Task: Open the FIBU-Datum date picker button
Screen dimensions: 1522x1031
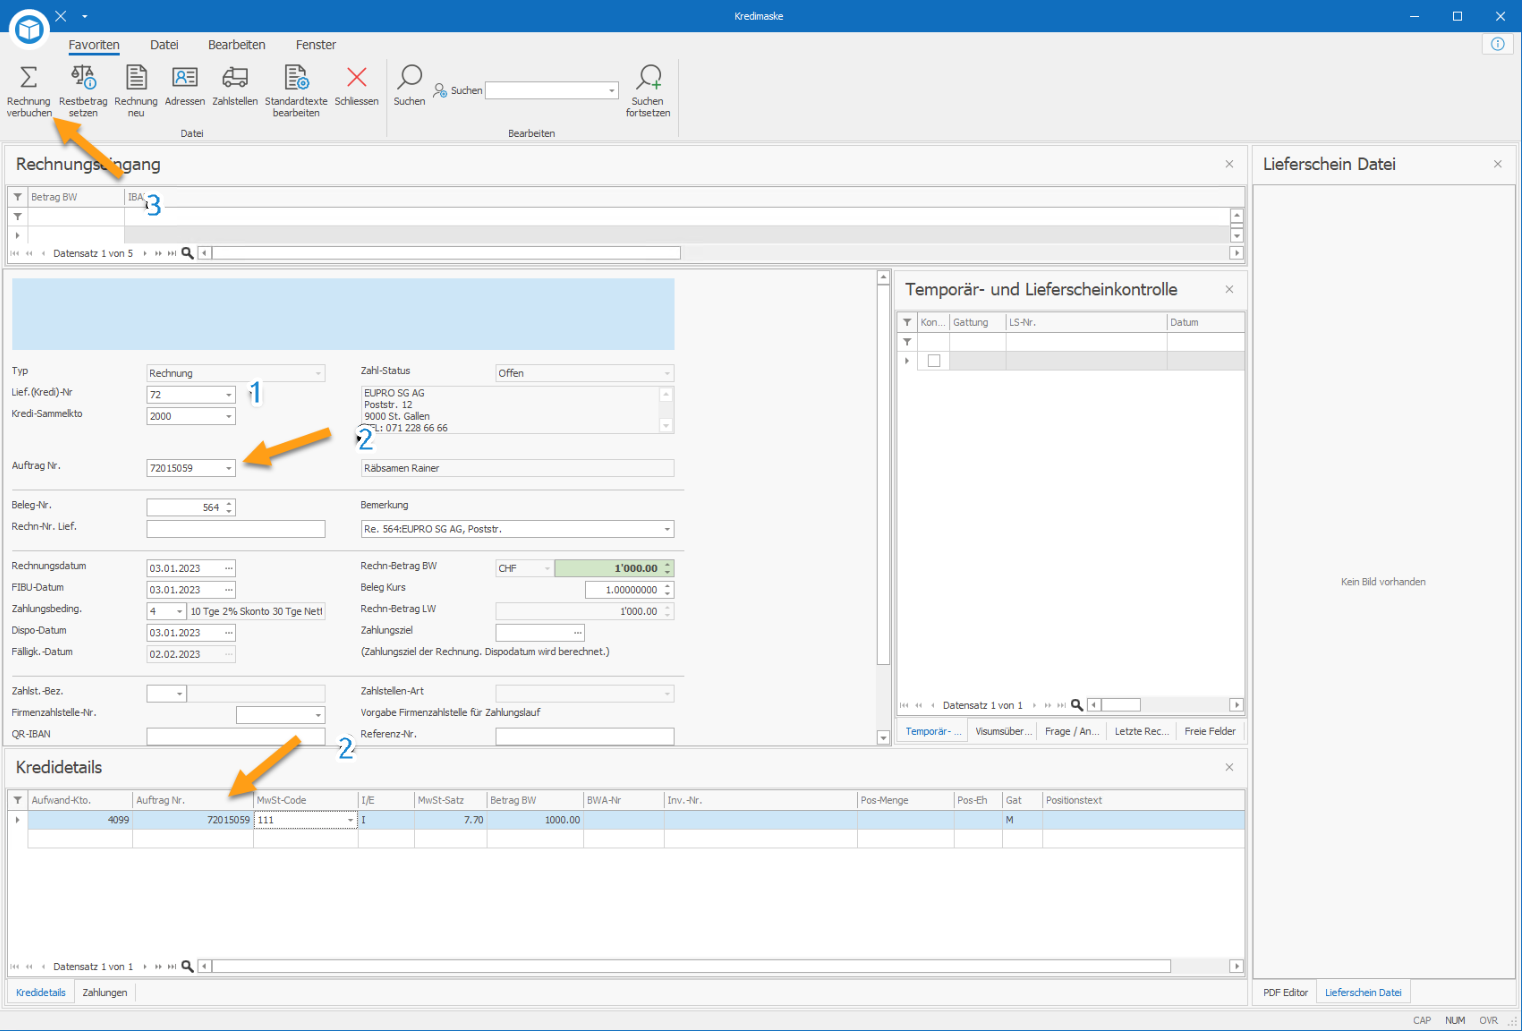Action: 228,590
